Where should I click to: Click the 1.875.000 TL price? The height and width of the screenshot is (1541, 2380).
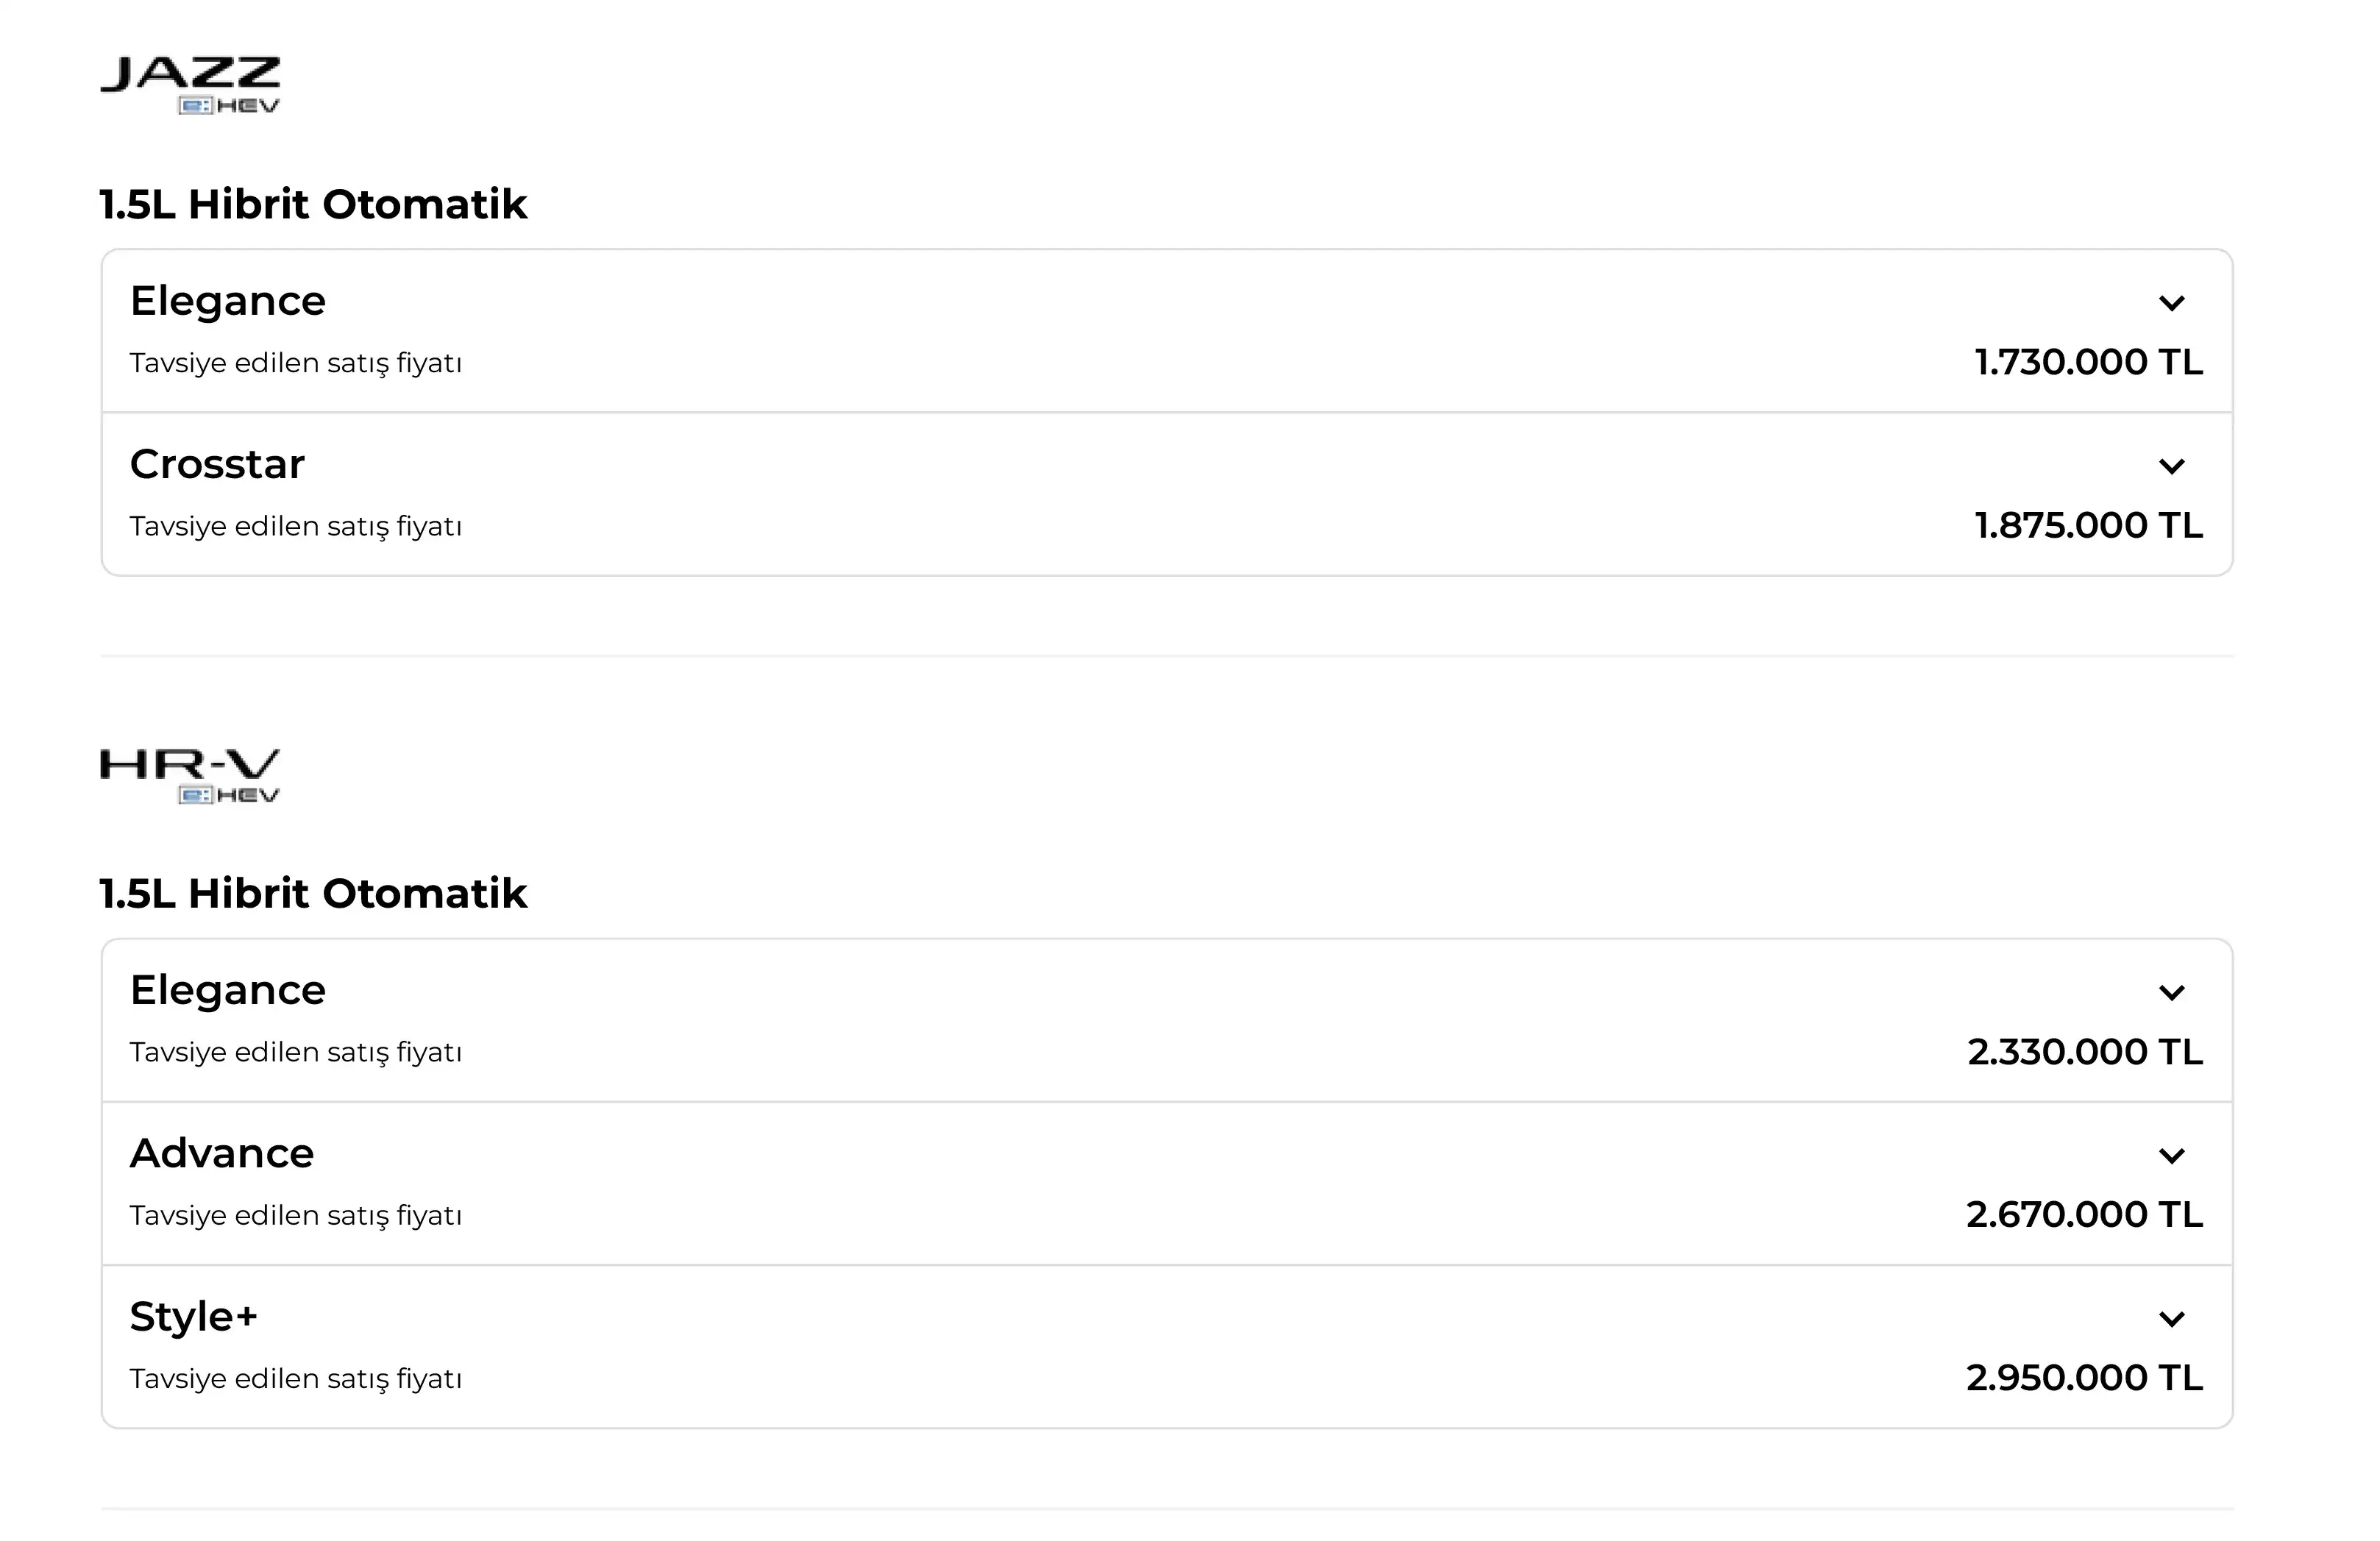pyautogui.click(x=2088, y=525)
